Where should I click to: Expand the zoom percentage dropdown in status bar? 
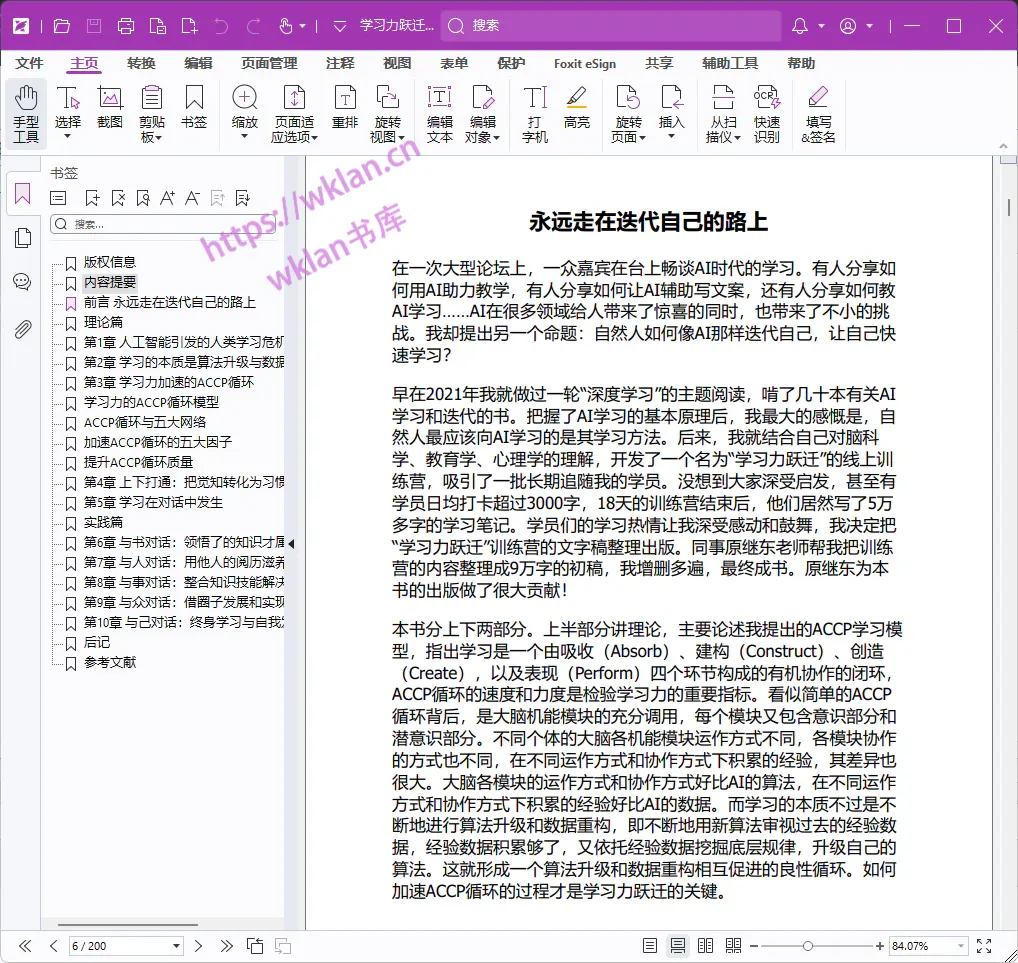click(x=960, y=945)
